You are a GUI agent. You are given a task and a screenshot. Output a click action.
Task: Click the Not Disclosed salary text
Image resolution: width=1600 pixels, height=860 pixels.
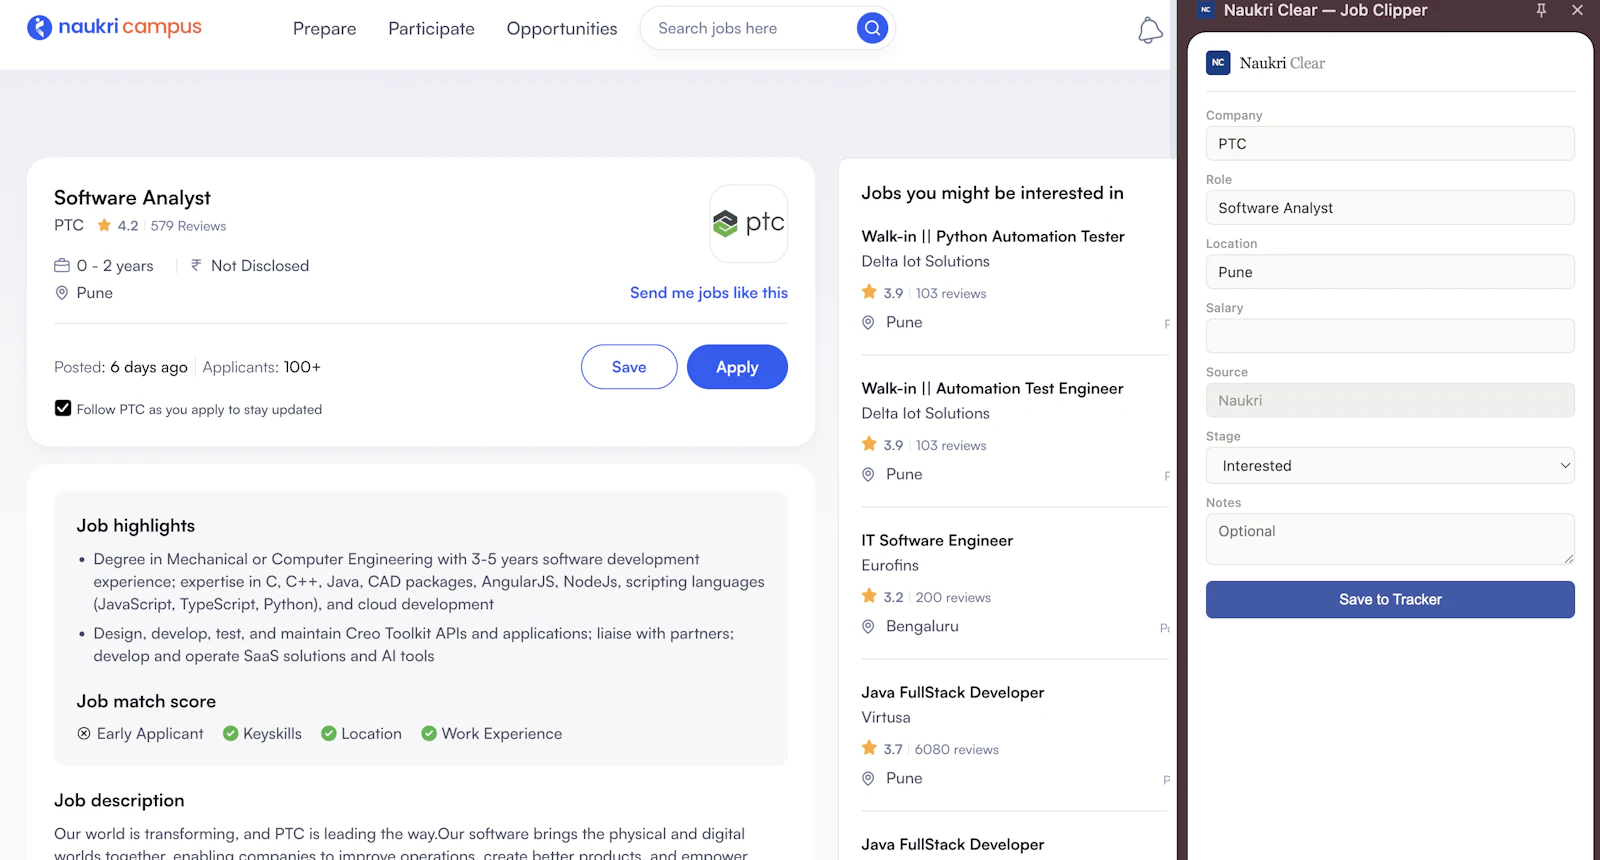[260, 266]
